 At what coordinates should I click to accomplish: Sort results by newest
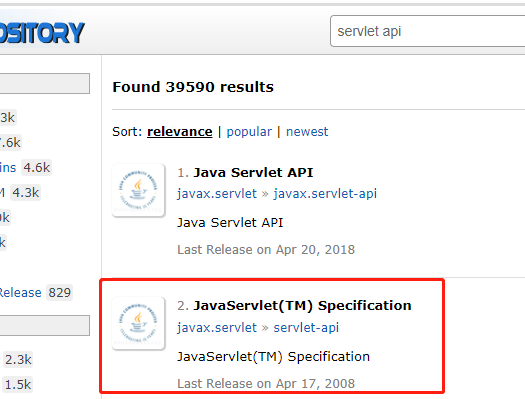307,132
